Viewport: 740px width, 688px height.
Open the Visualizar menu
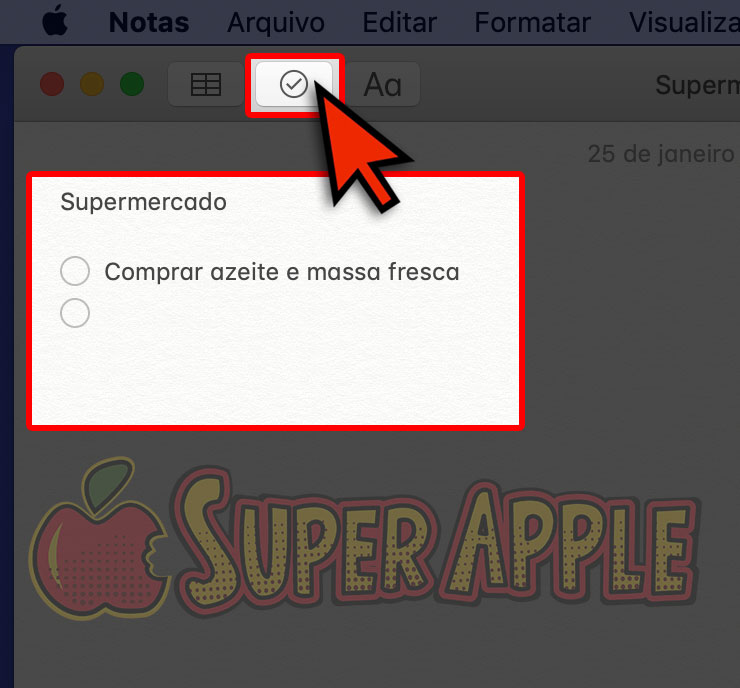click(x=684, y=22)
